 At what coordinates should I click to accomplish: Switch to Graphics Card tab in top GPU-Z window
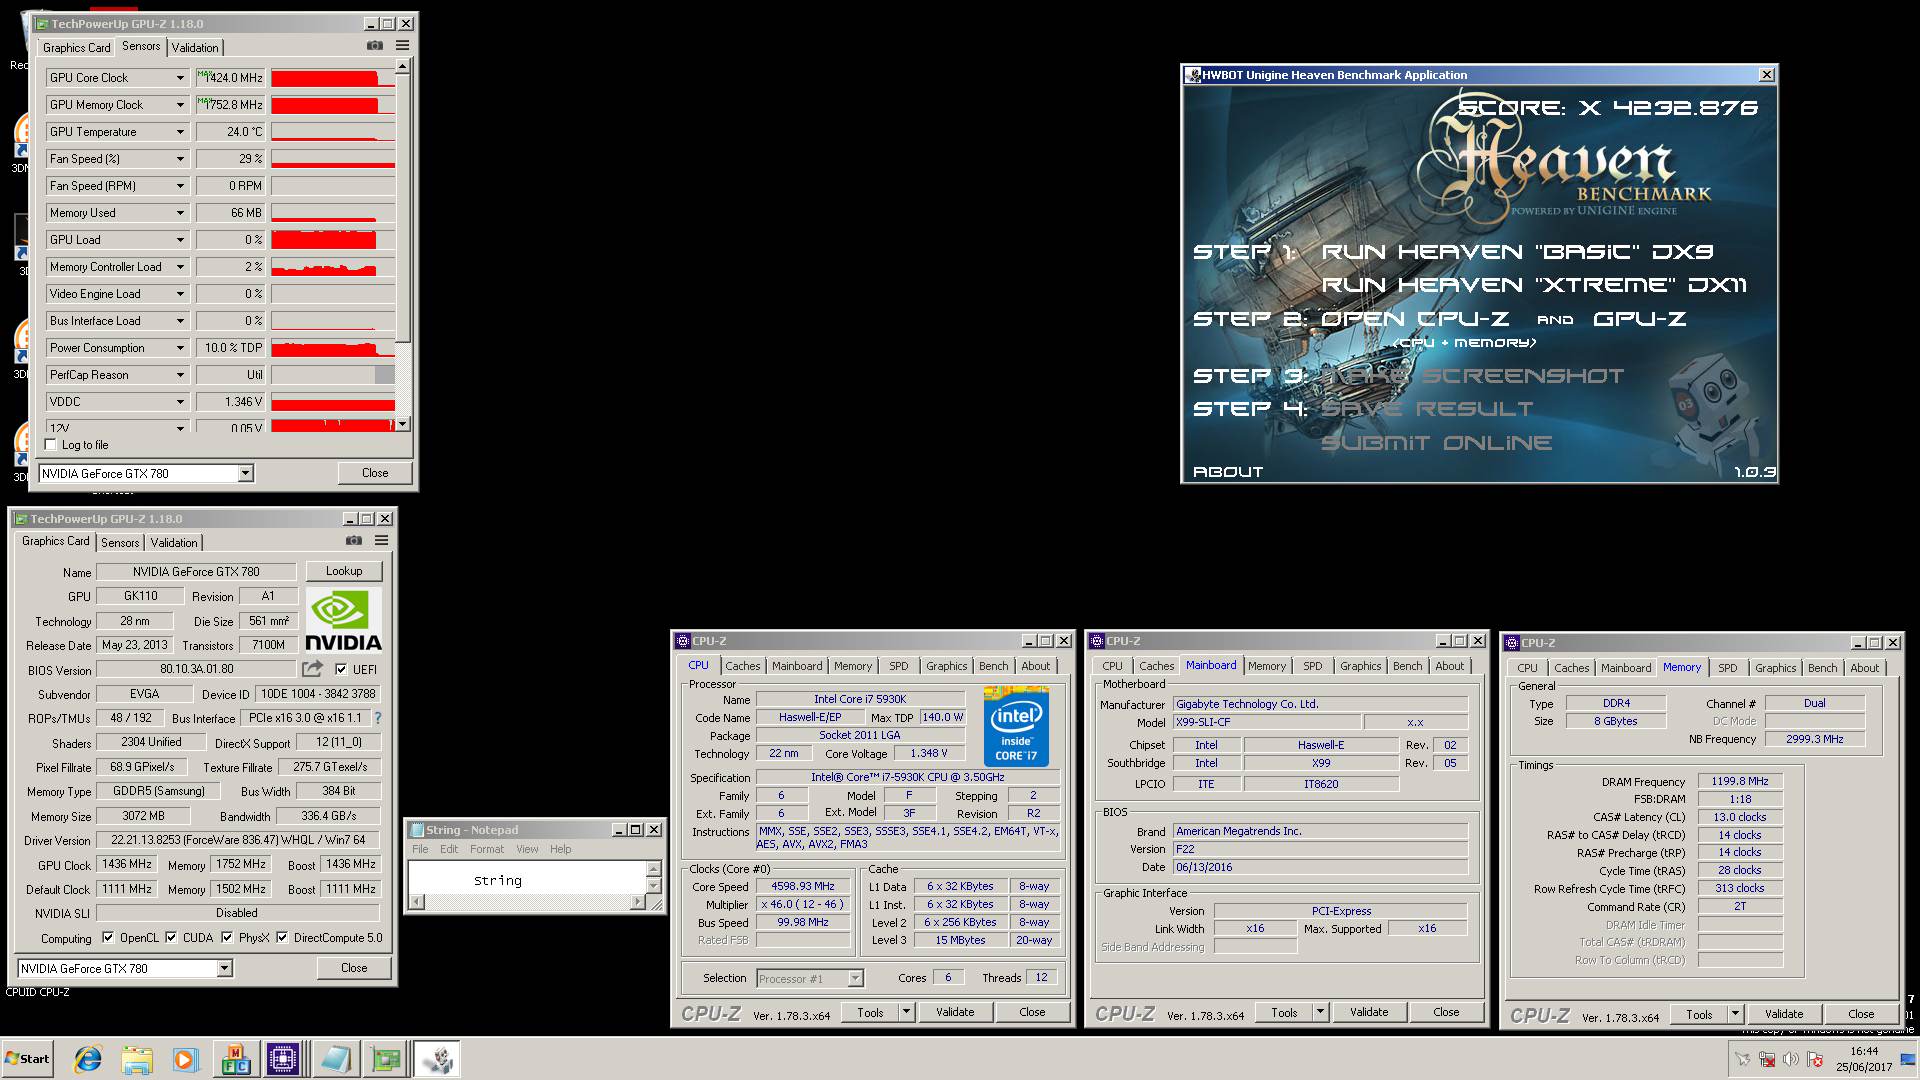point(77,47)
